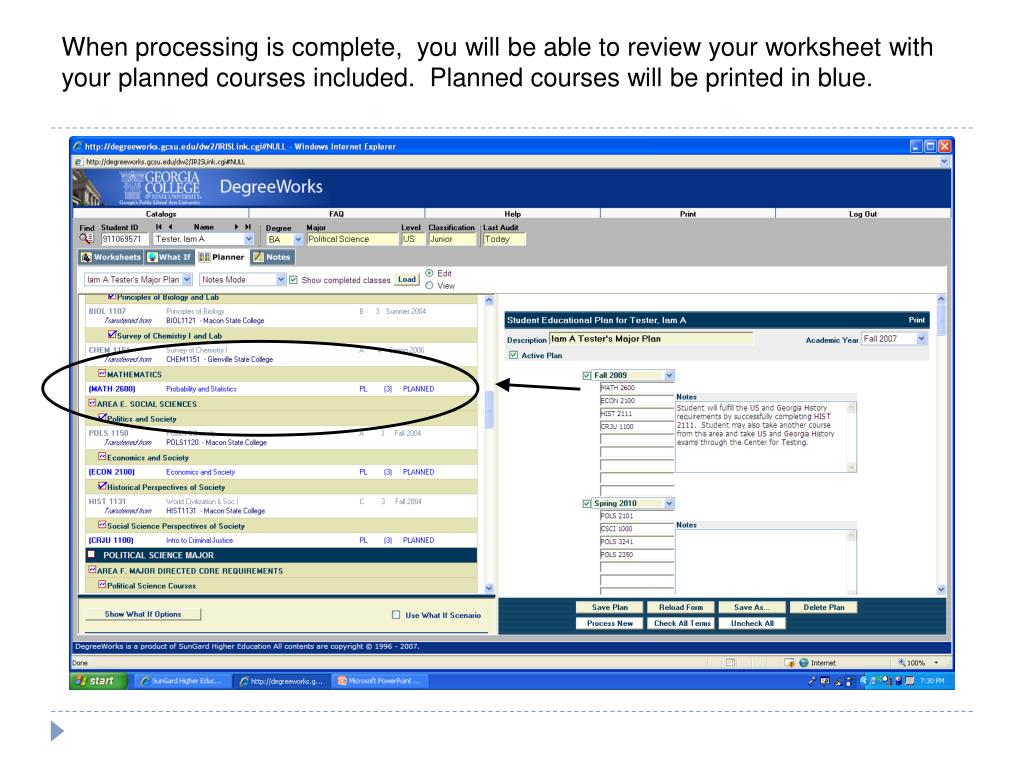This screenshot has height=768, width=1024.
Task: Toggle Survey of Chemistry I and Lab checkbox
Action: click(112, 334)
